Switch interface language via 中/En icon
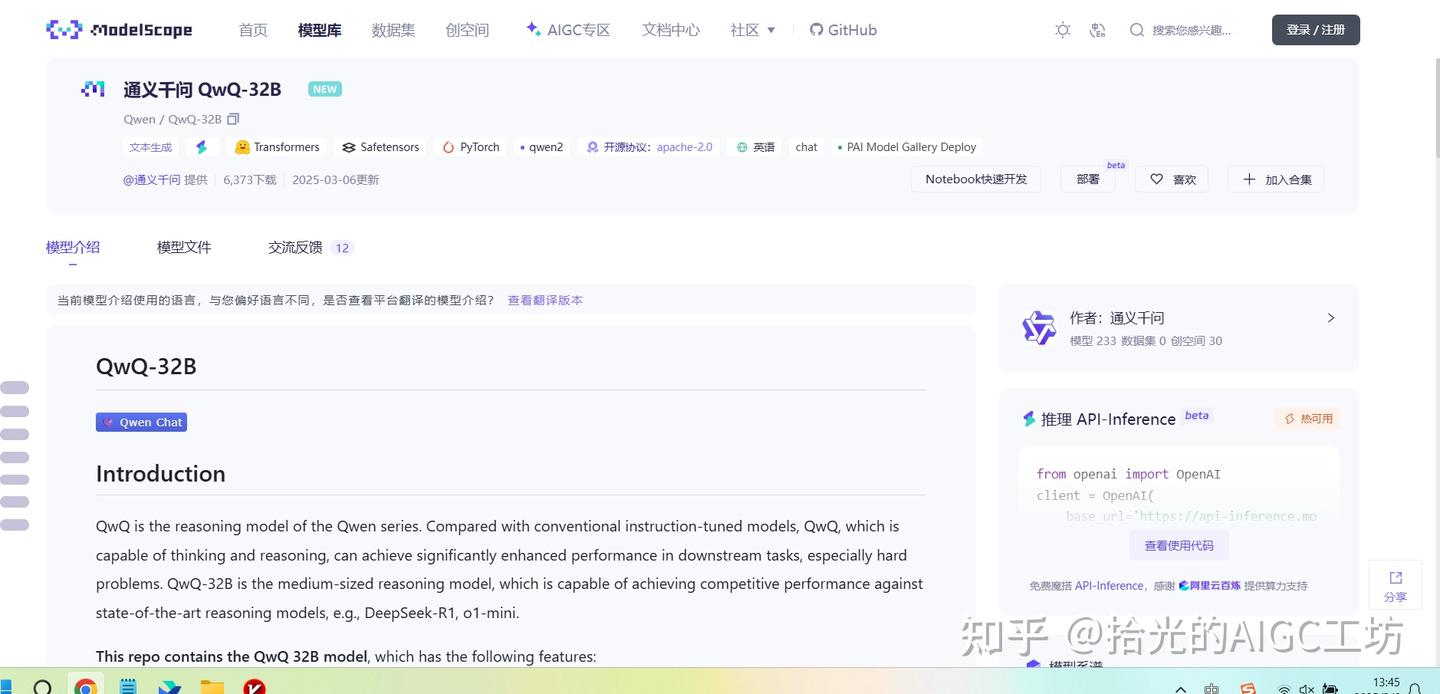 coord(1097,30)
